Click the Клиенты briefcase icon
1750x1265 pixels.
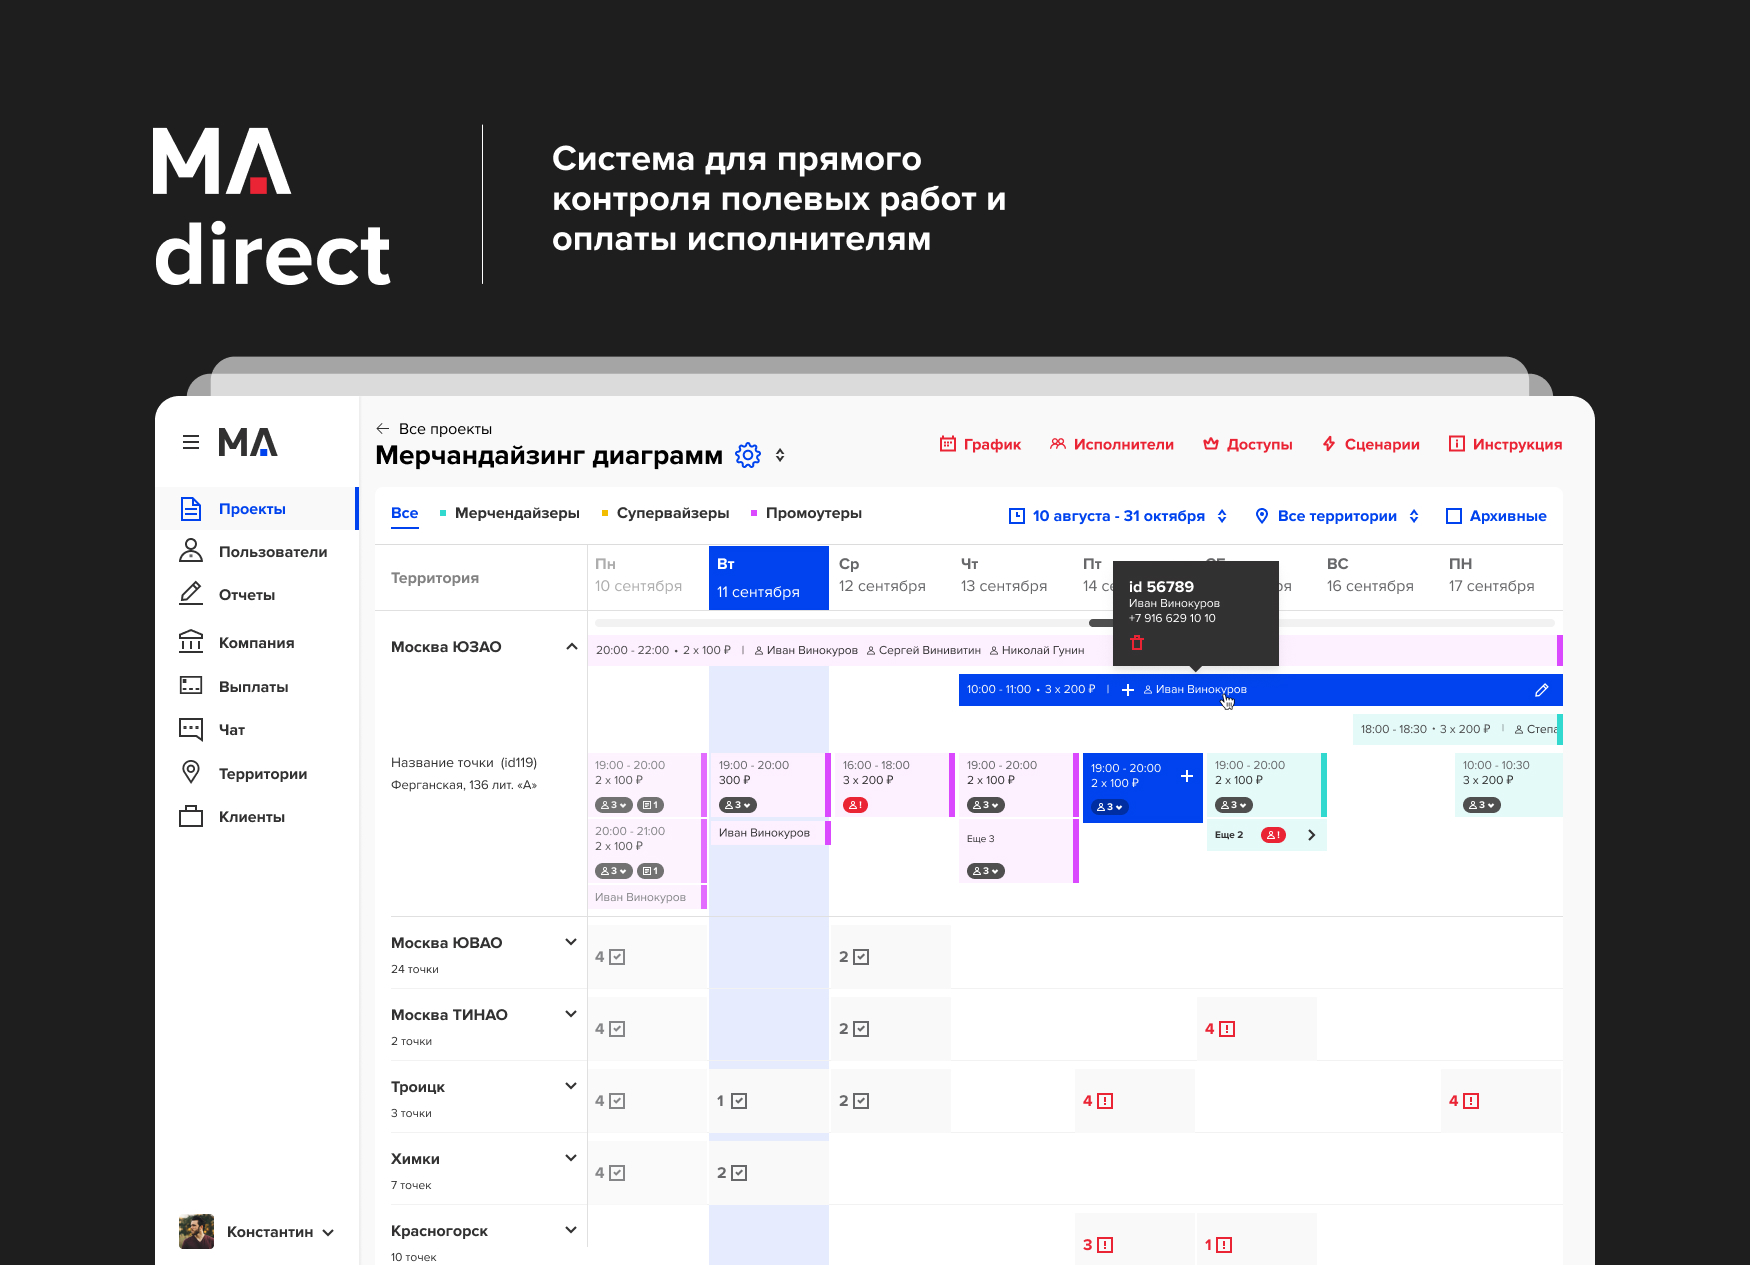pyautogui.click(x=191, y=816)
